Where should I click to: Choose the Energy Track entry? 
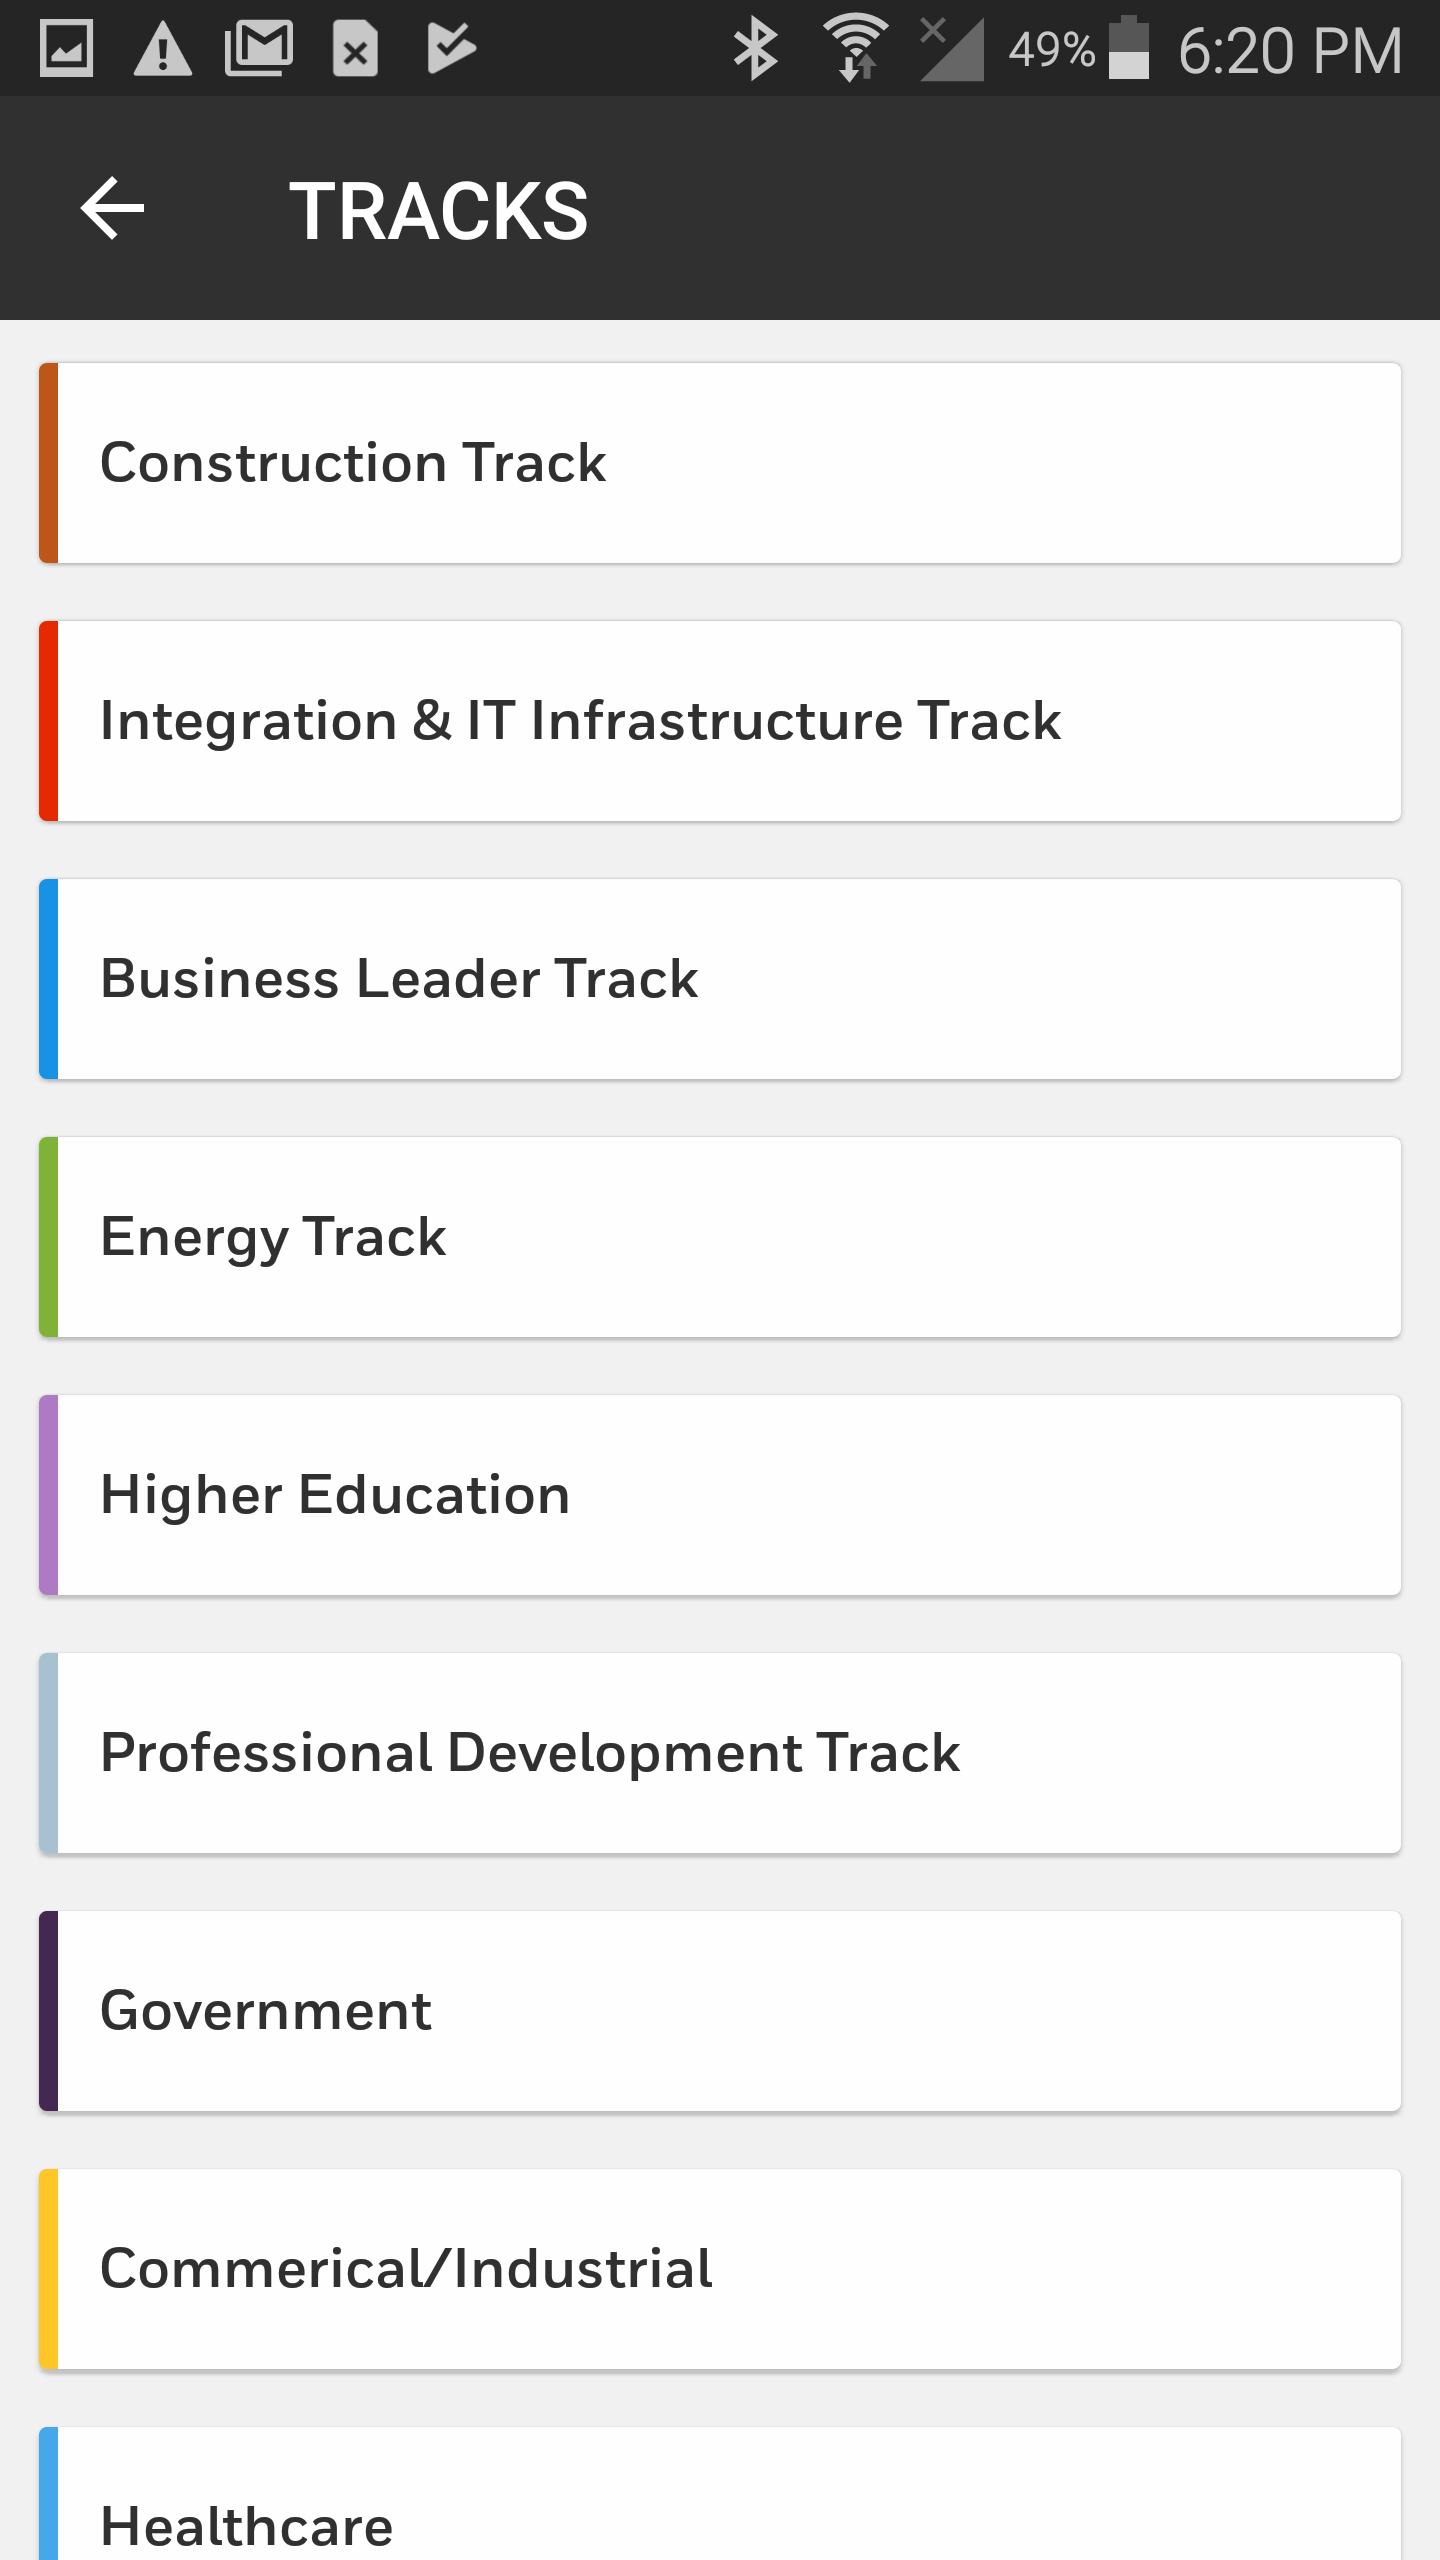[720, 1237]
